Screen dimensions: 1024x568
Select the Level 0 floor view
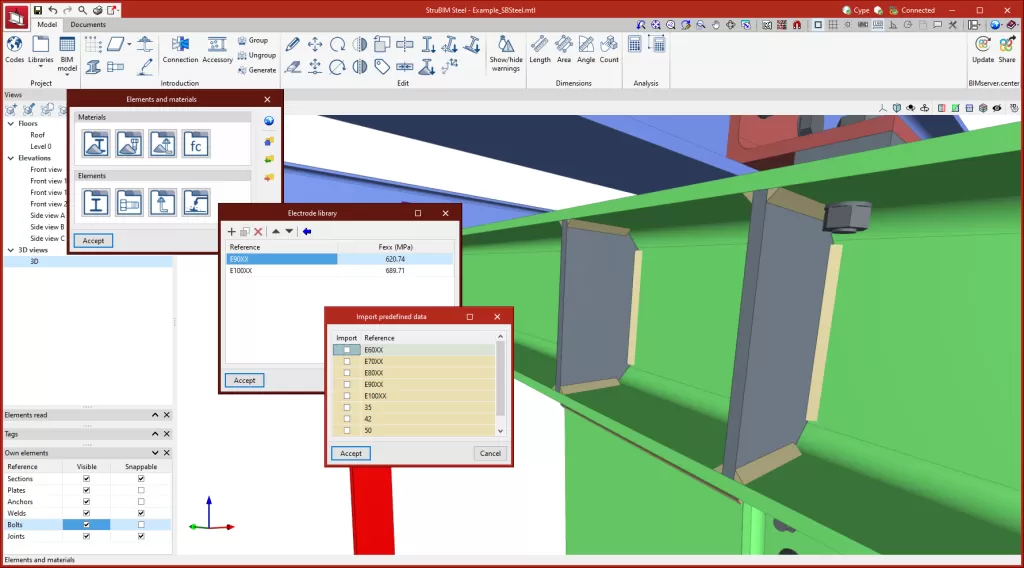[x=40, y=147]
